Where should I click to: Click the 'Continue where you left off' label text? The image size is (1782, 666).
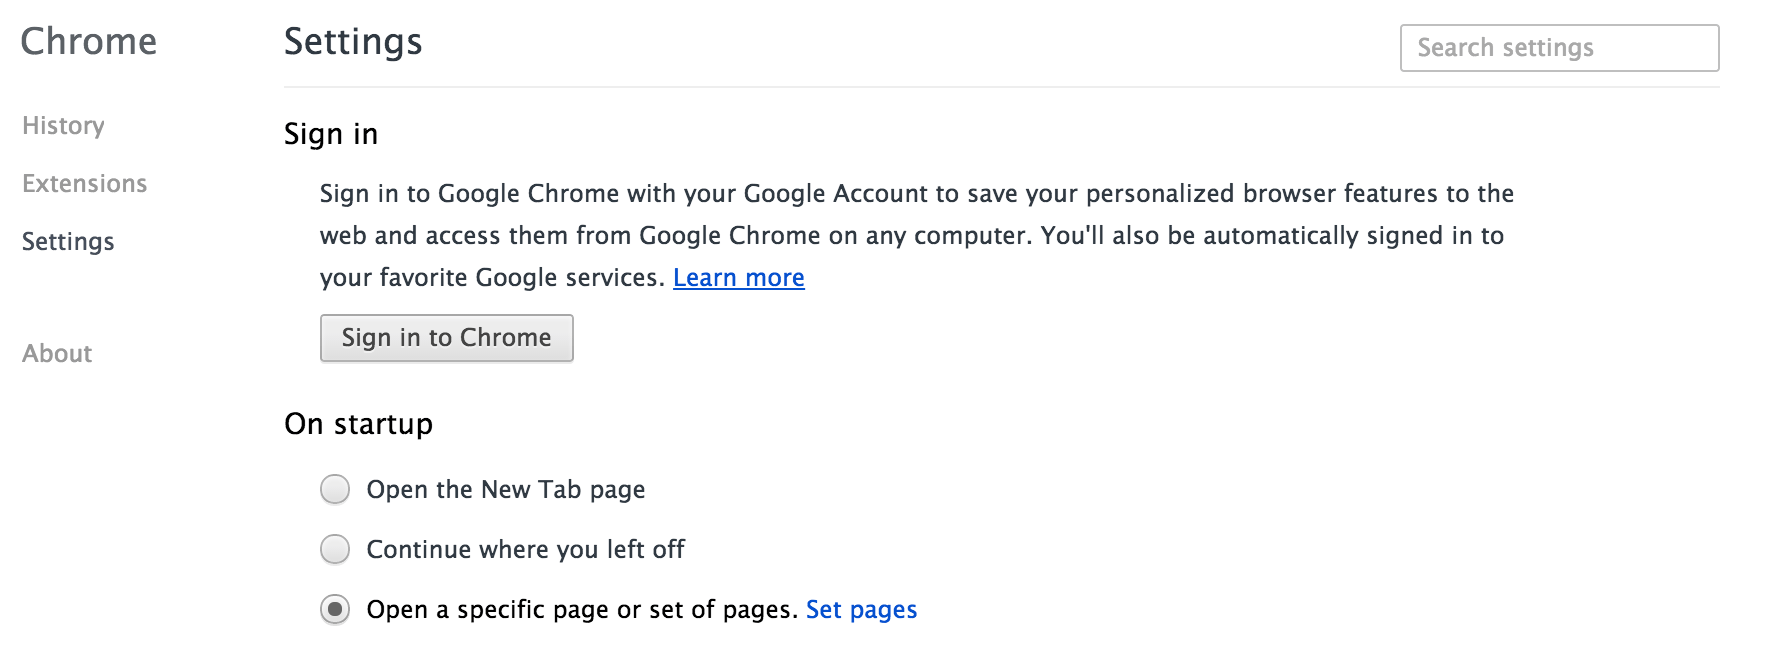tap(525, 550)
